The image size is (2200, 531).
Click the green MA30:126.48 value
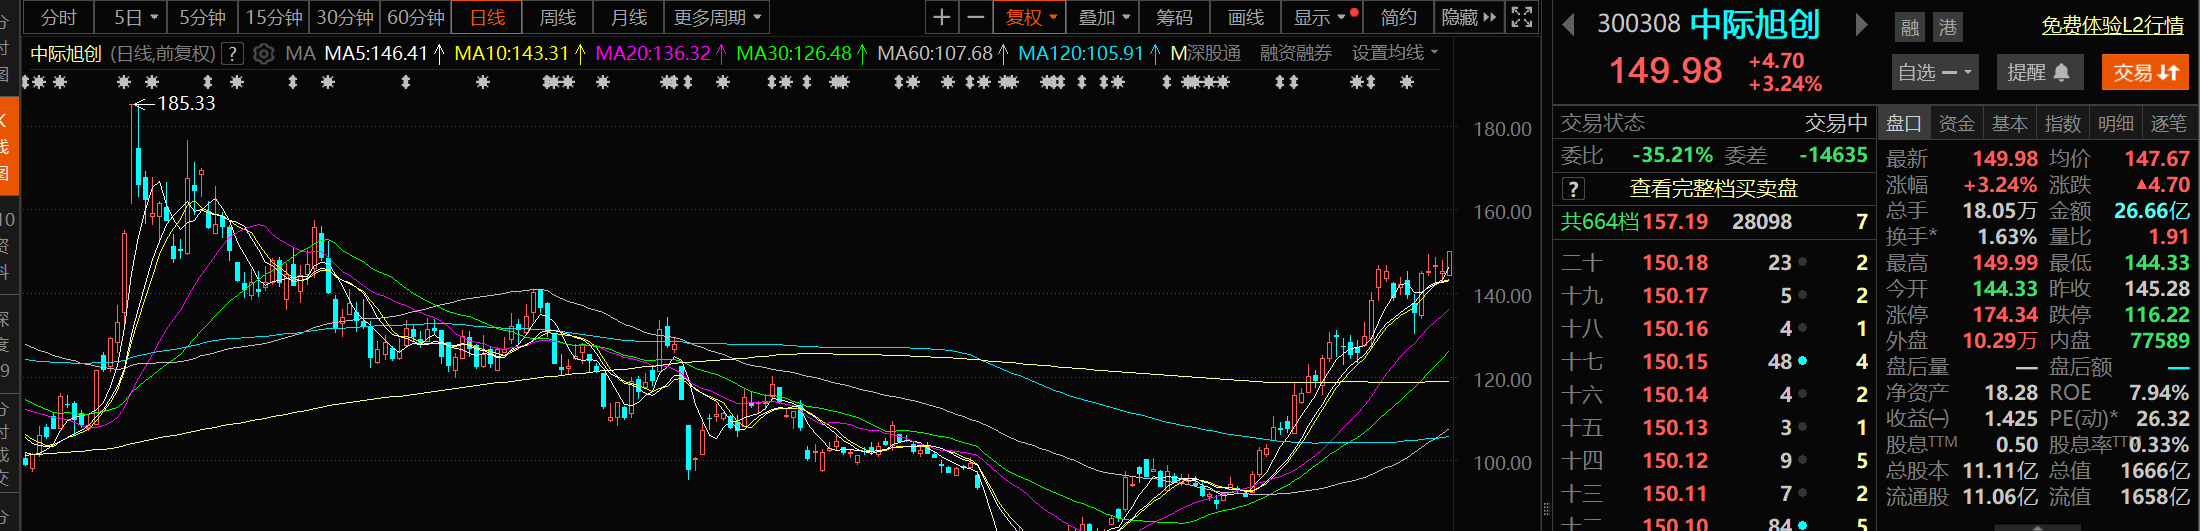pos(794,53)
